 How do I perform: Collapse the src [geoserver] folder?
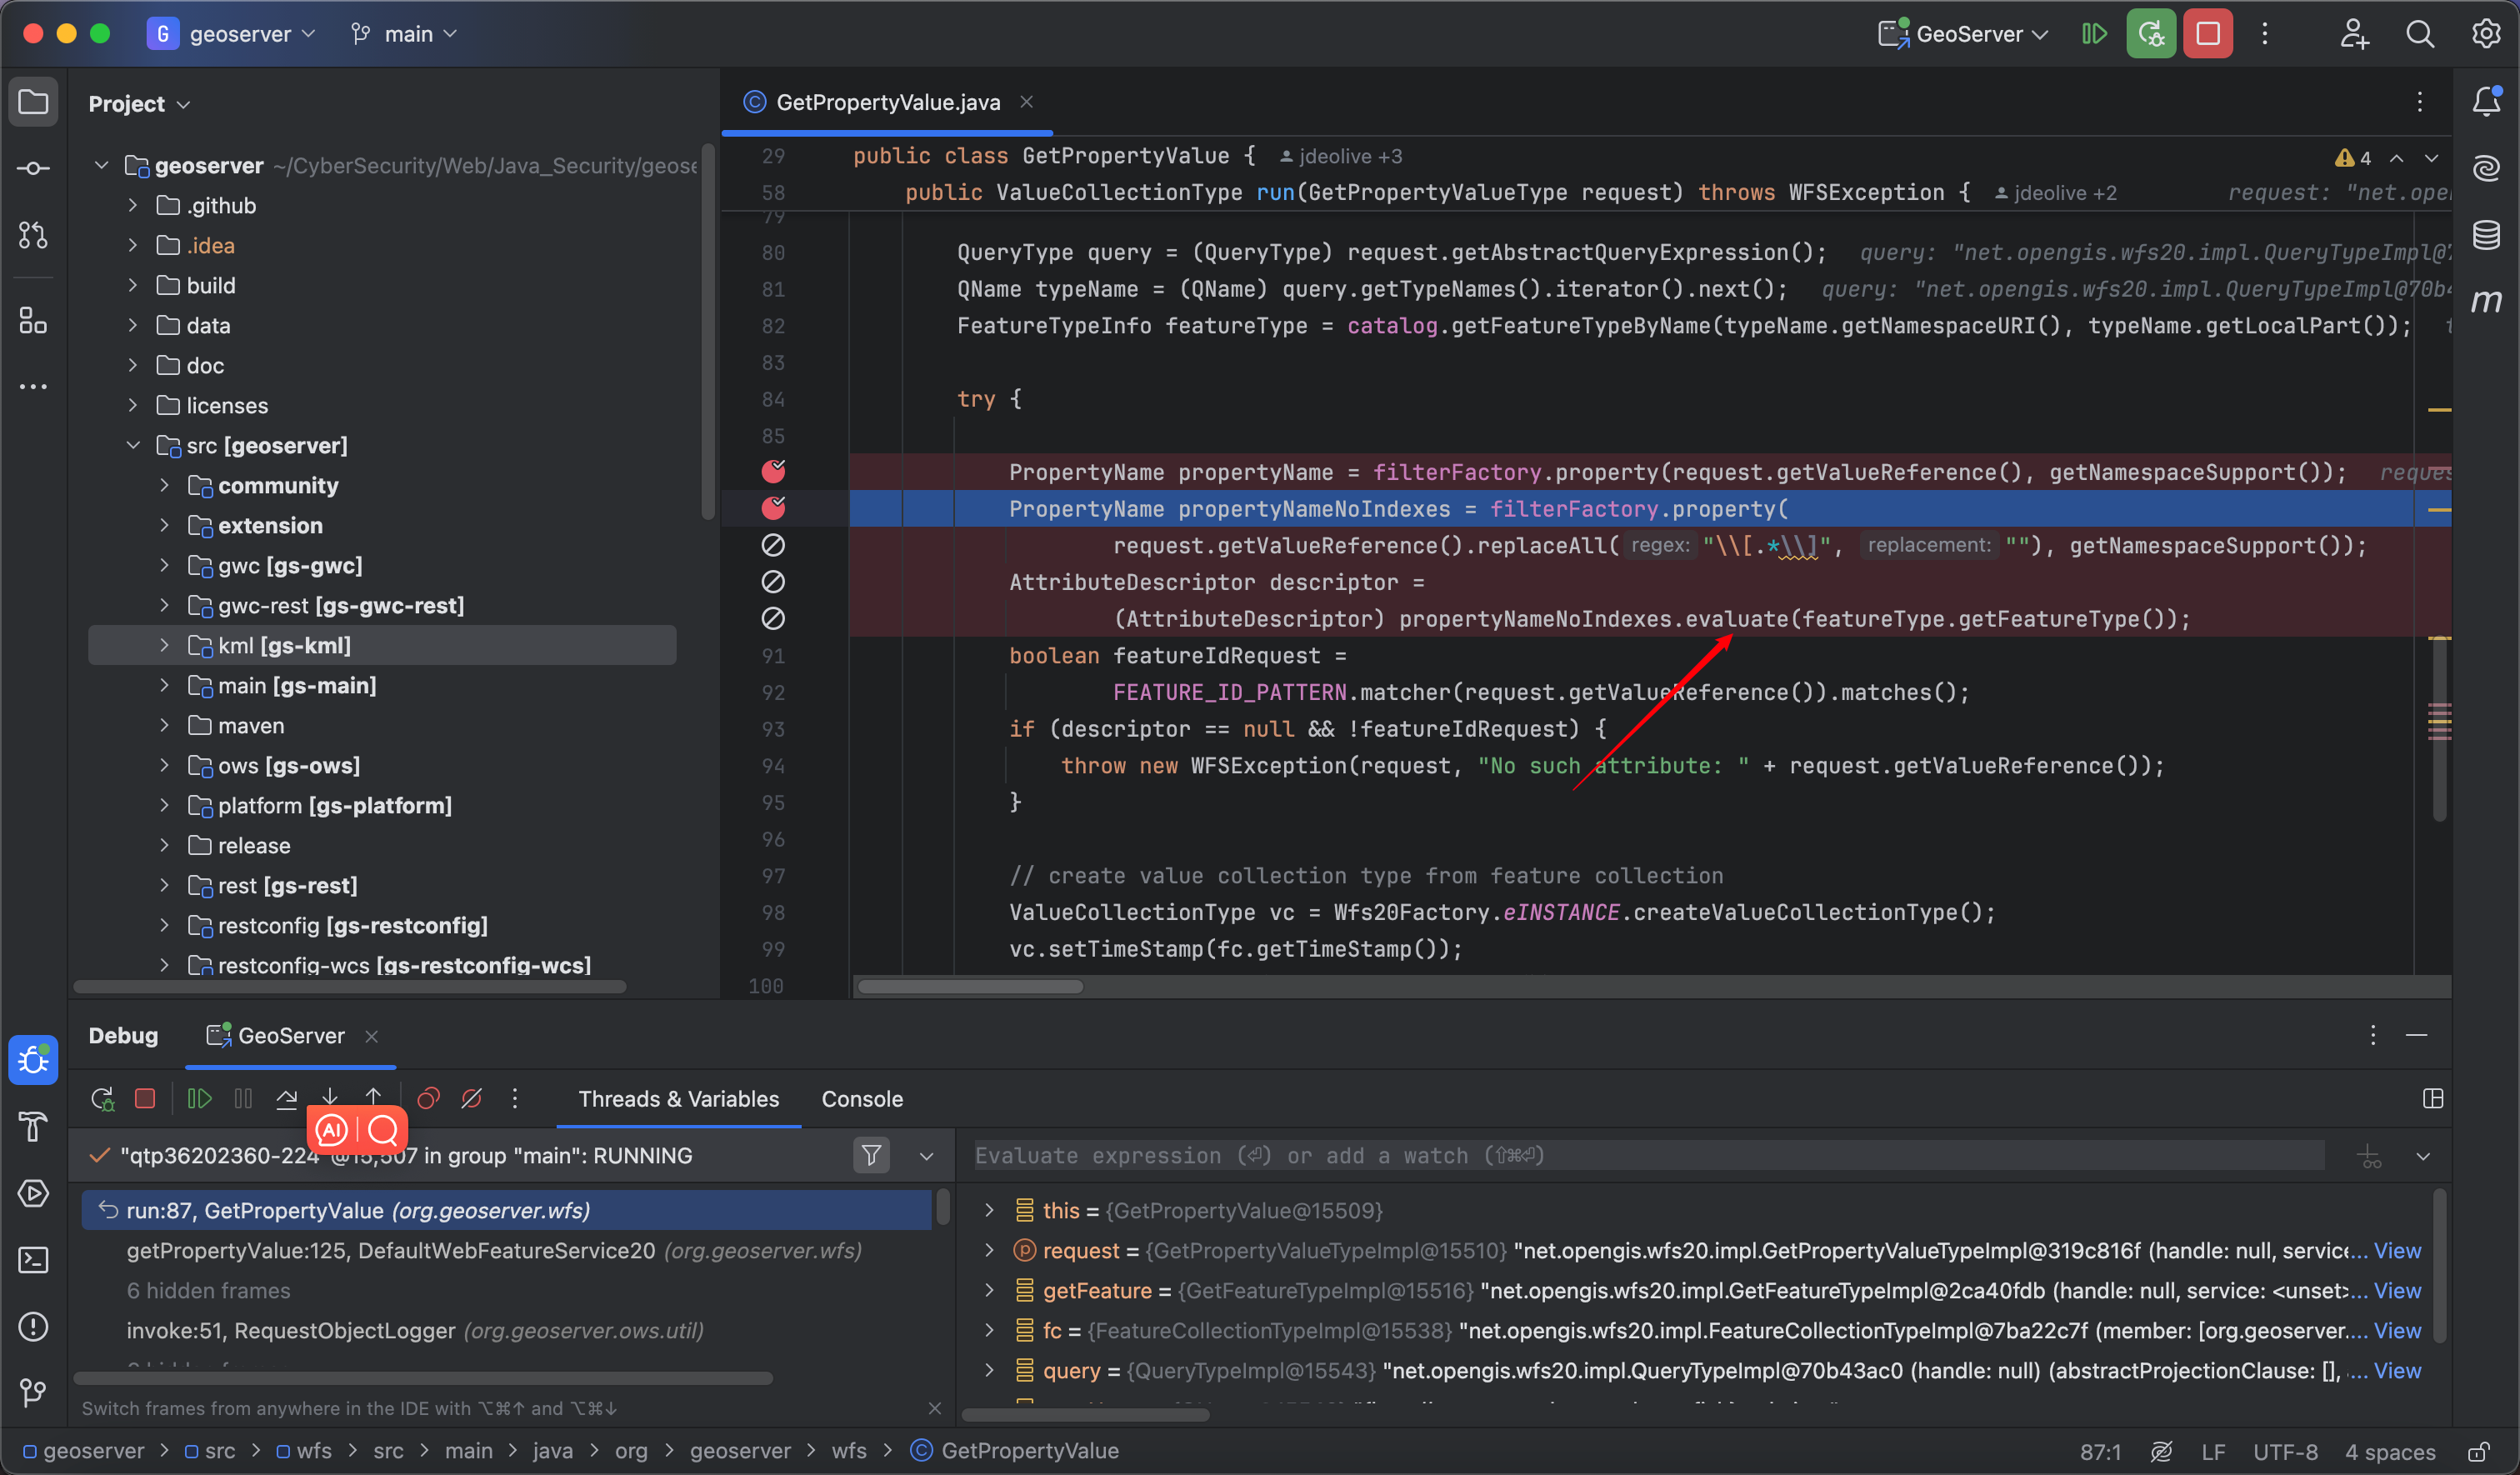pos(132,445)
